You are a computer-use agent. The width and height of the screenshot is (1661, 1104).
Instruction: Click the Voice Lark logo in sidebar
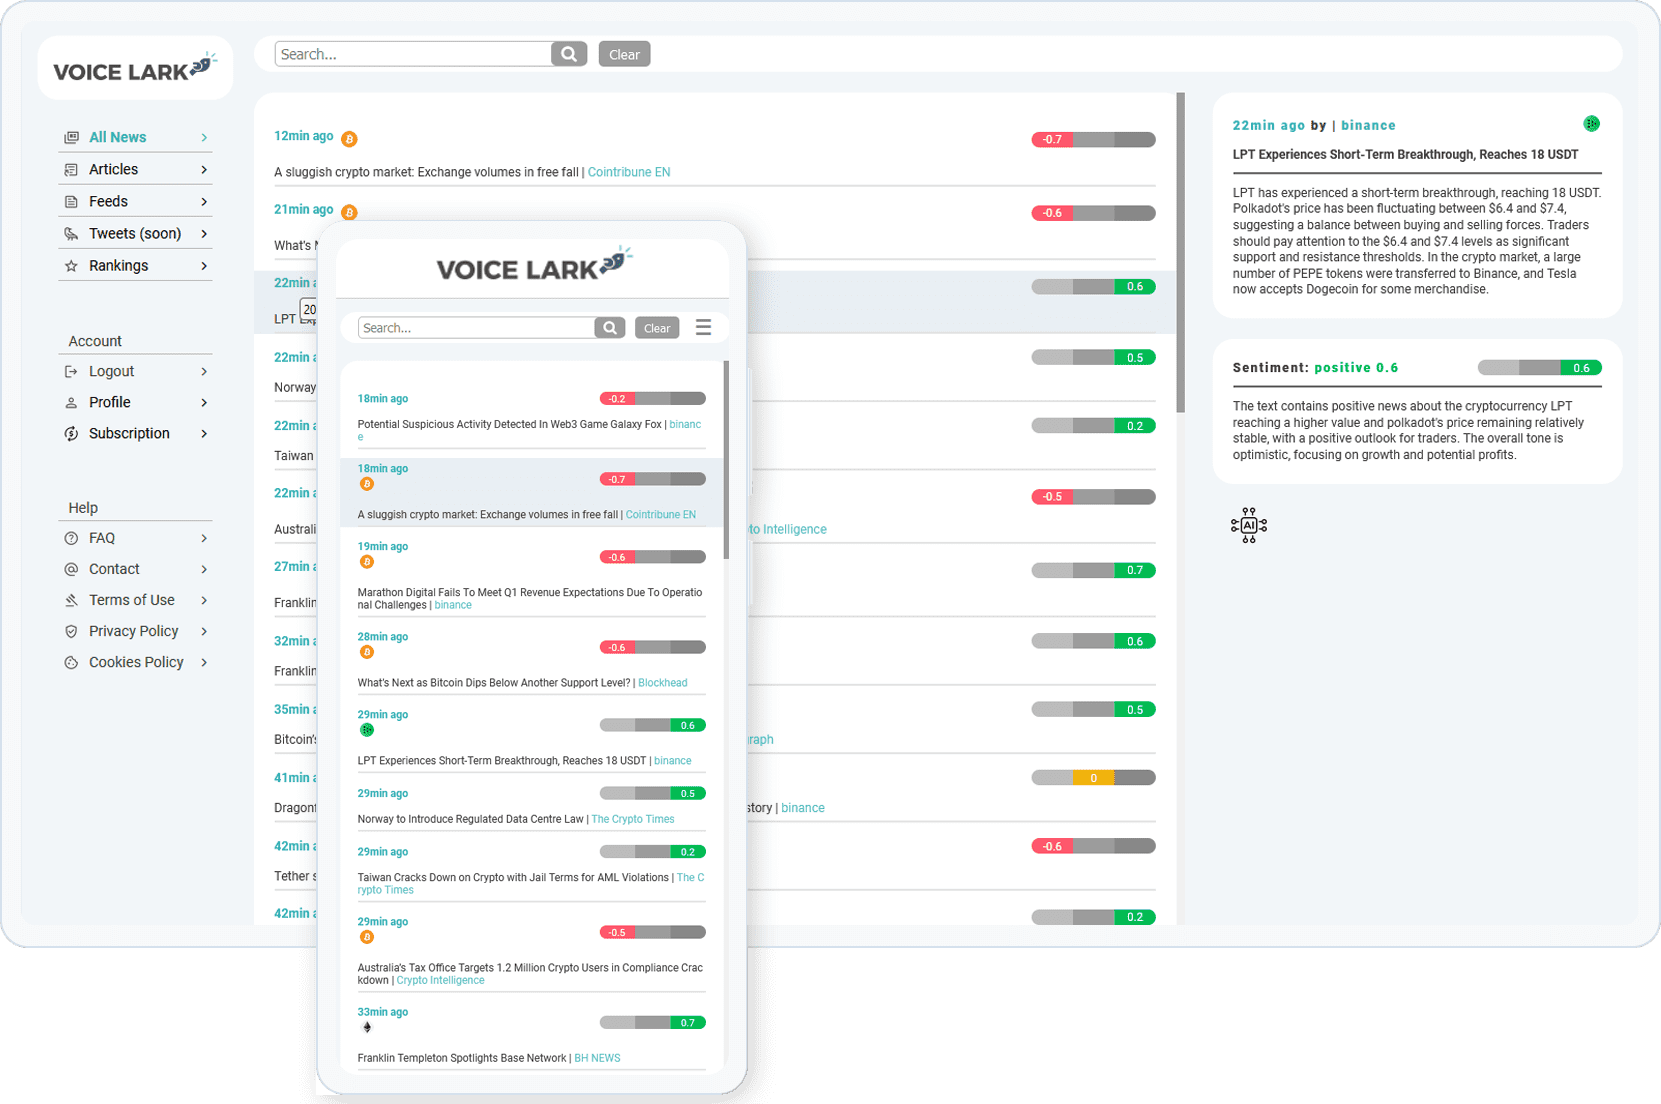tap(135, 69)
